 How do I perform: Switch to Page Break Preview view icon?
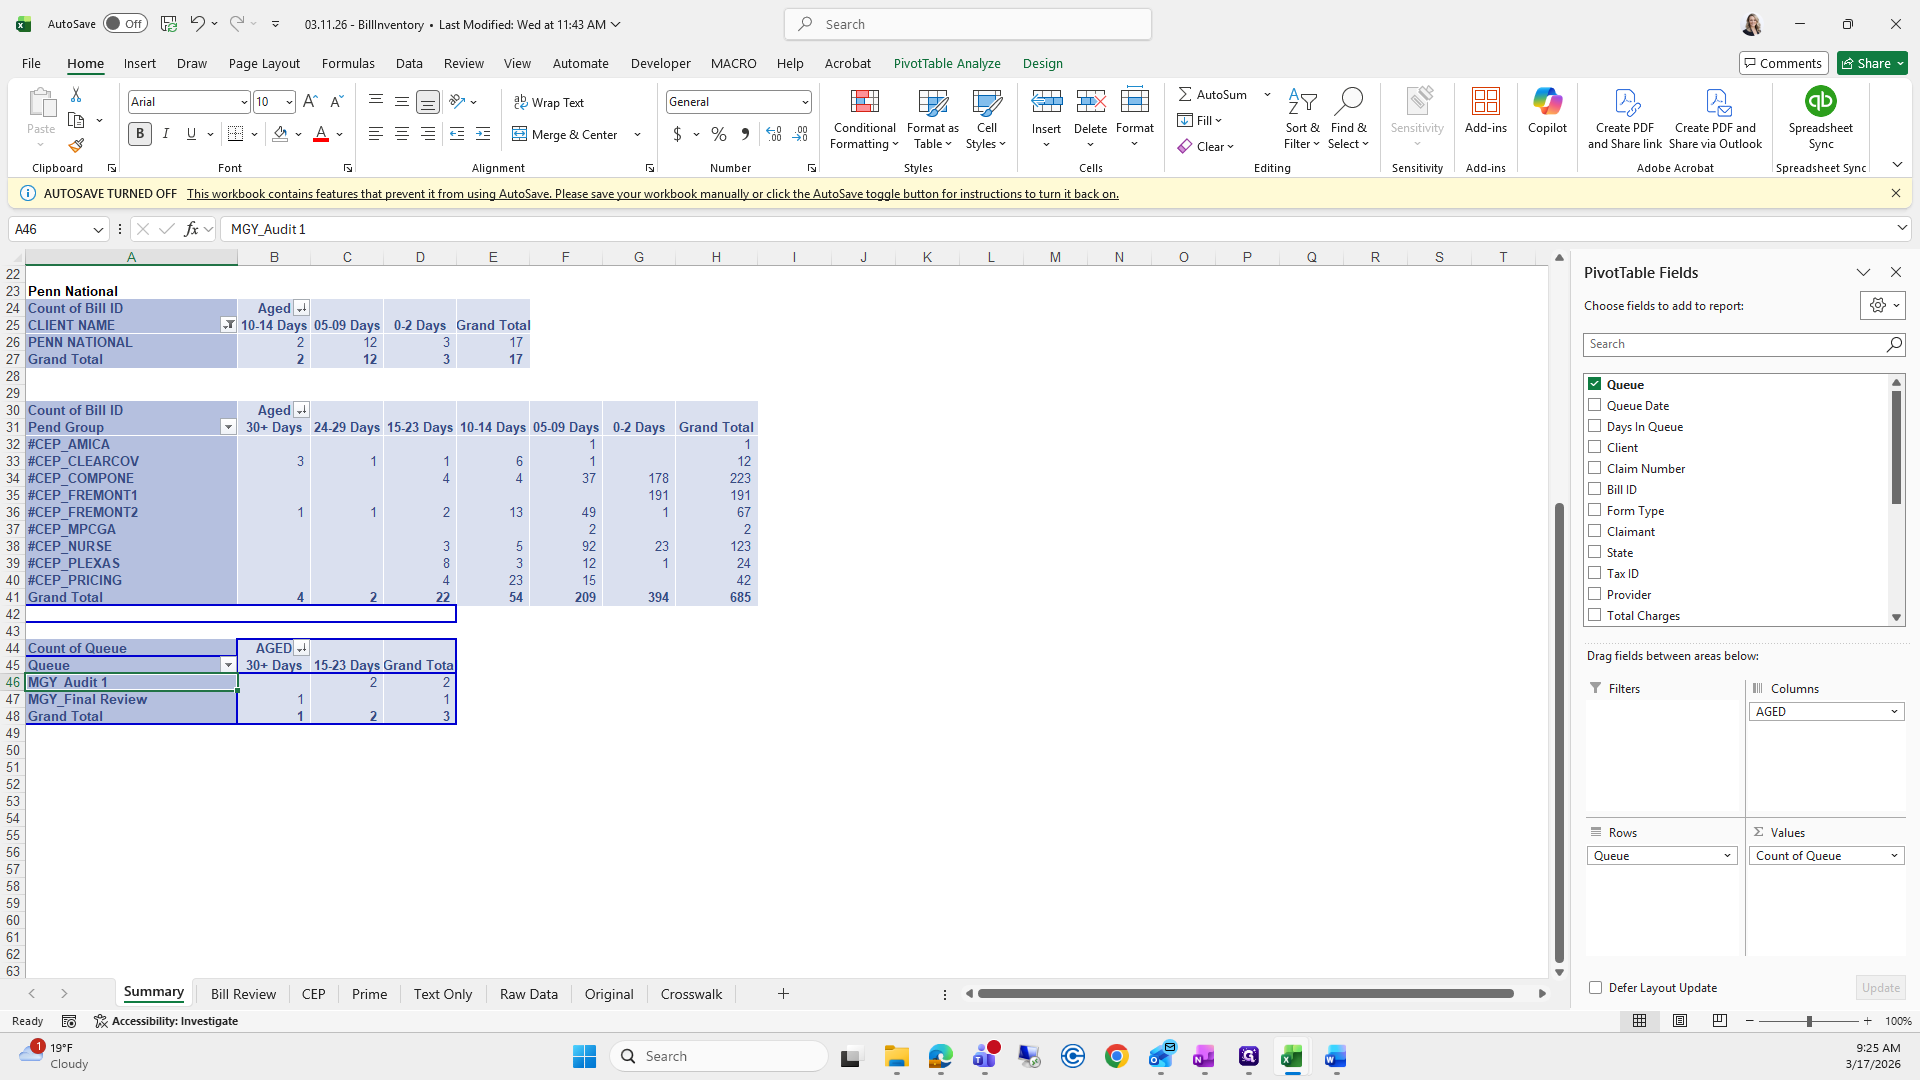point(1719,1021)
